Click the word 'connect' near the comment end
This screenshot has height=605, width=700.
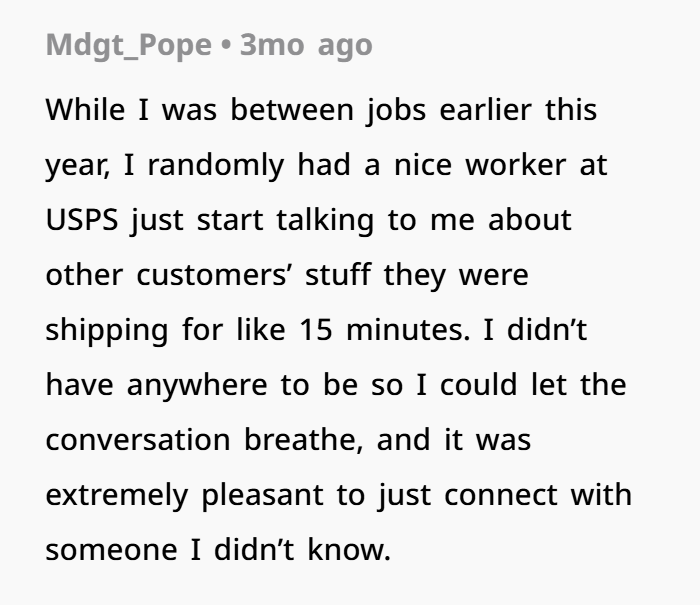(501, 495)
